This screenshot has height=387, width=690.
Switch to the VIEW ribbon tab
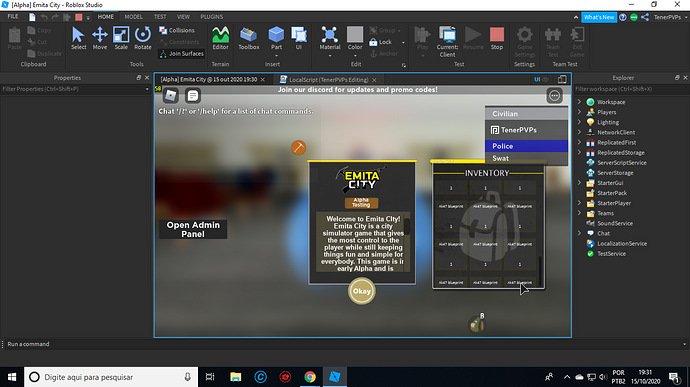click(183, 17)
